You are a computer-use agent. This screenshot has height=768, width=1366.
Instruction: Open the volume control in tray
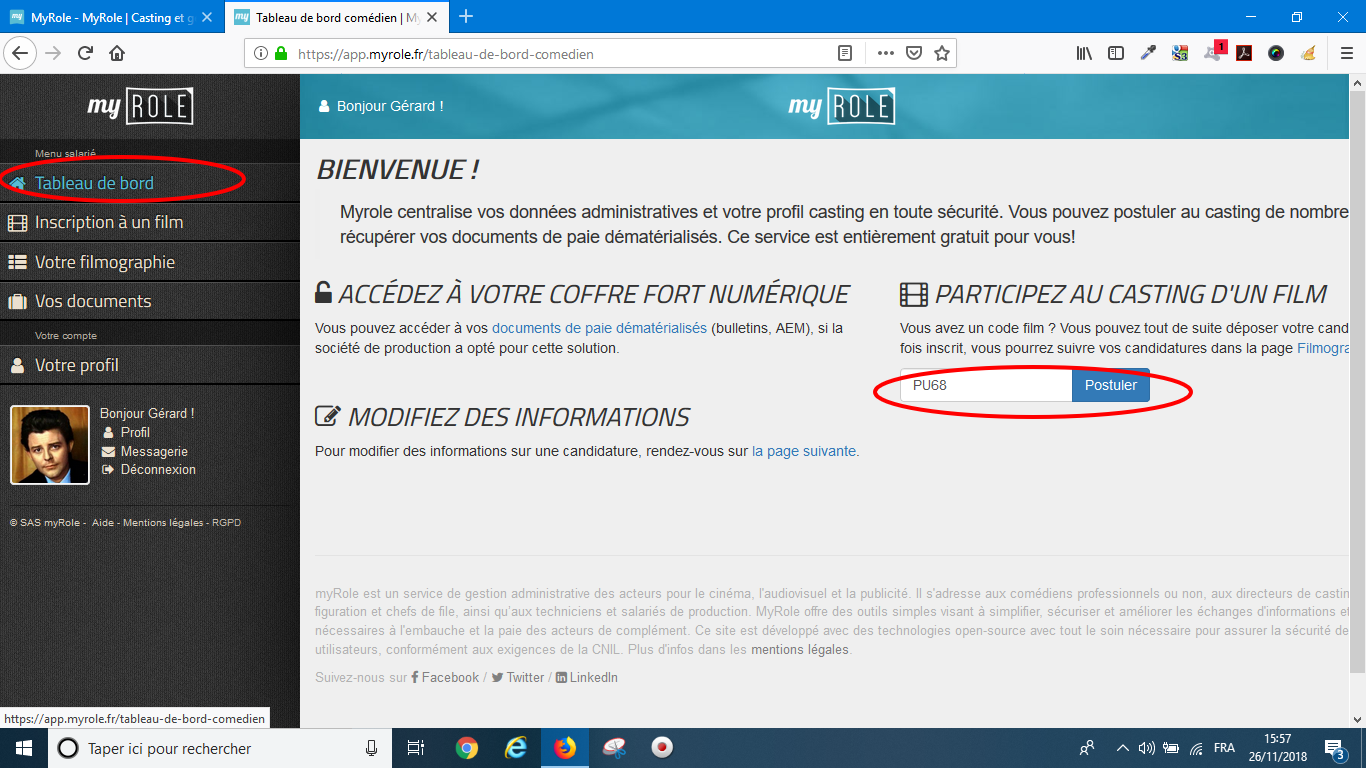[x=1146, y=748]
